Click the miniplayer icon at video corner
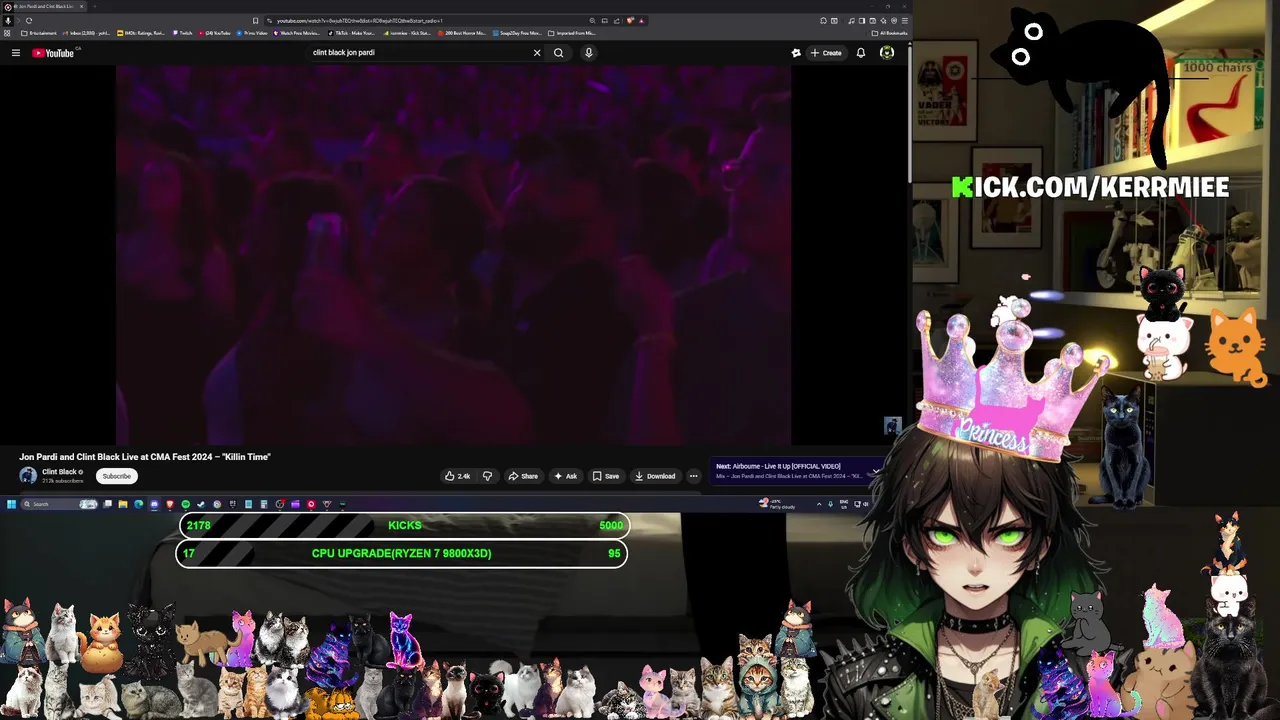Viewport: 1280px width, 720px height. tap(892, 426)
